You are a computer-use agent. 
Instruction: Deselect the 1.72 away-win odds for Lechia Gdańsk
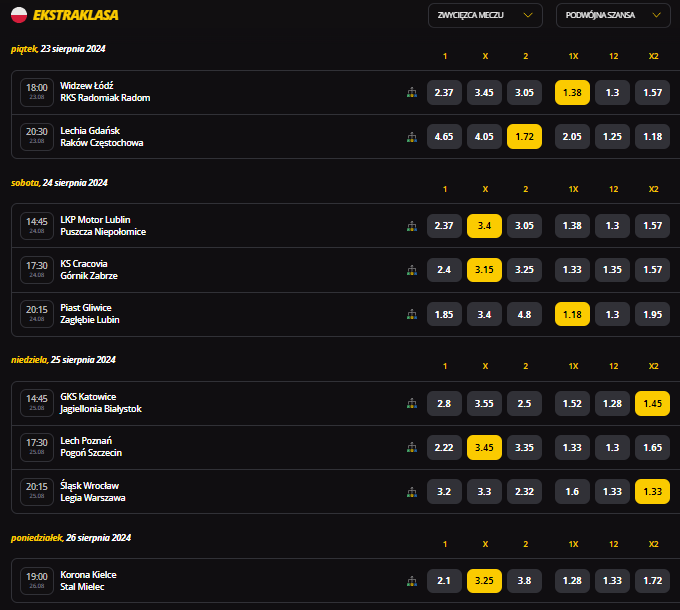(x=524, y=137)
